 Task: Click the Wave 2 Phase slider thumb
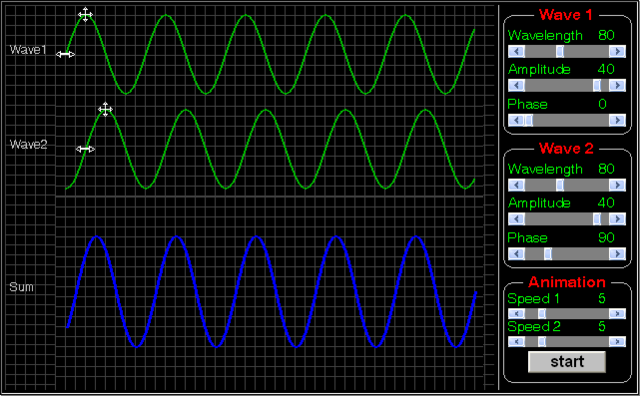point(548,254)
